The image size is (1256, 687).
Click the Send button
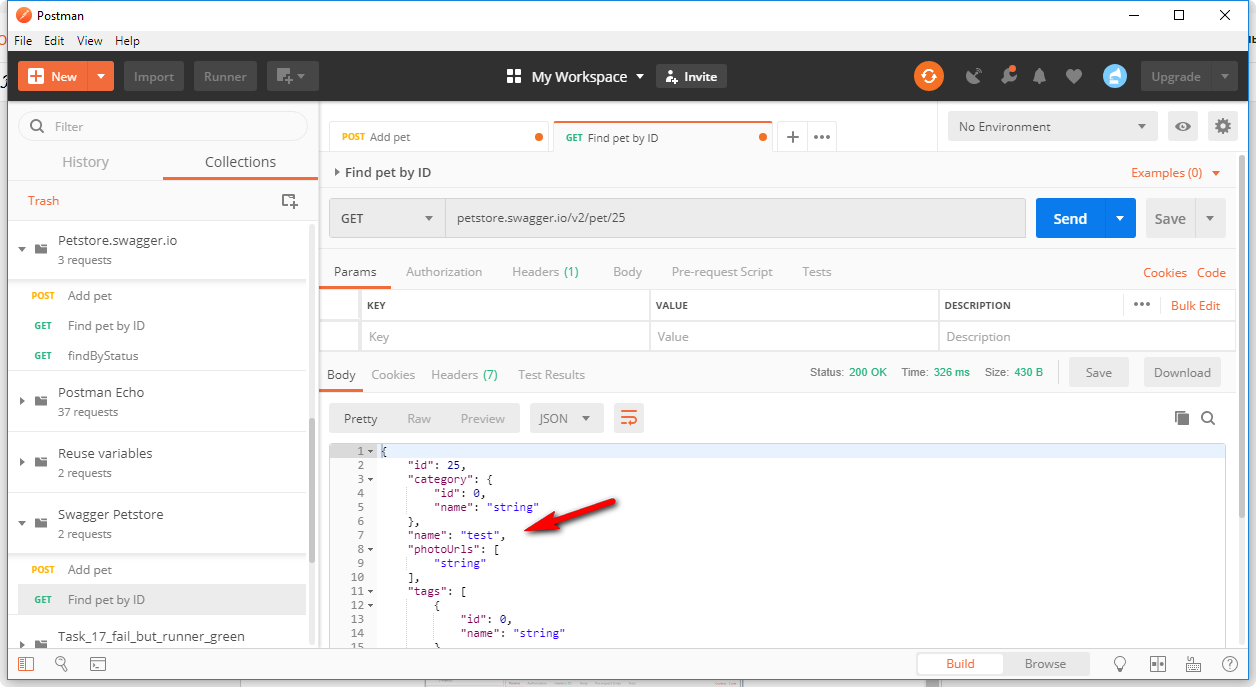click(x=1070, y=218)
